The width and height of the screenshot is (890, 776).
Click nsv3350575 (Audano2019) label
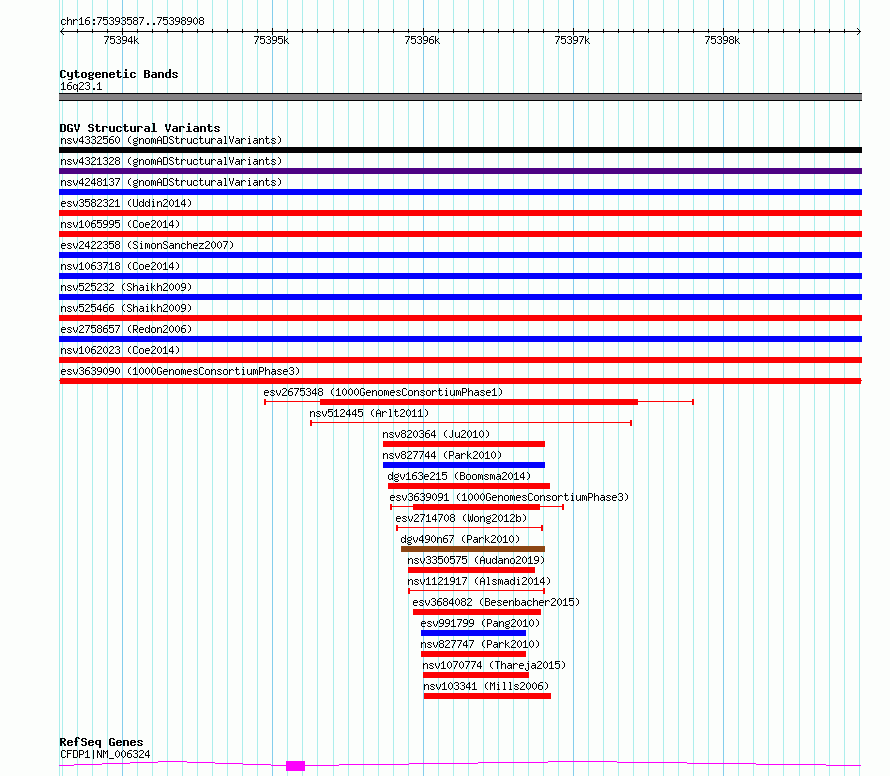[476, 560]
